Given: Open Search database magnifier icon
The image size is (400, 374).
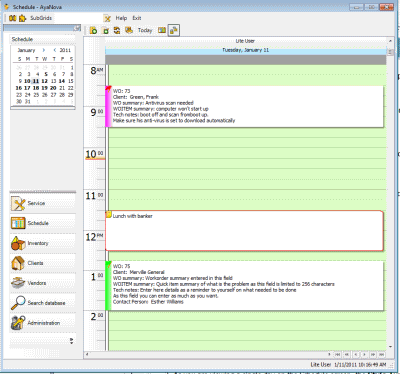Looking at the screenshot, I should (18, 303).
